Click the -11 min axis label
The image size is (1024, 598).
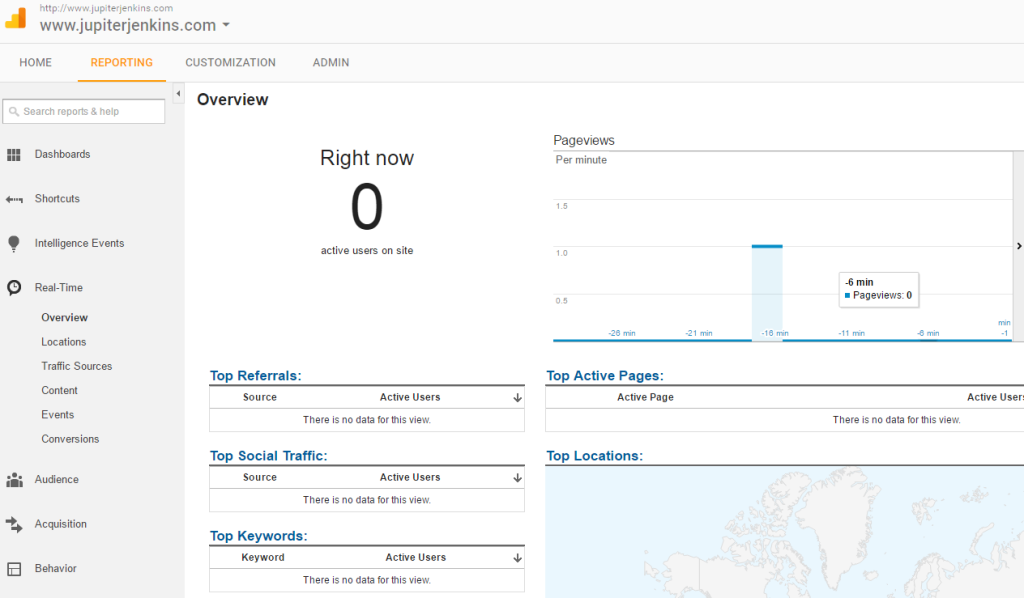(x=852, y=333)
